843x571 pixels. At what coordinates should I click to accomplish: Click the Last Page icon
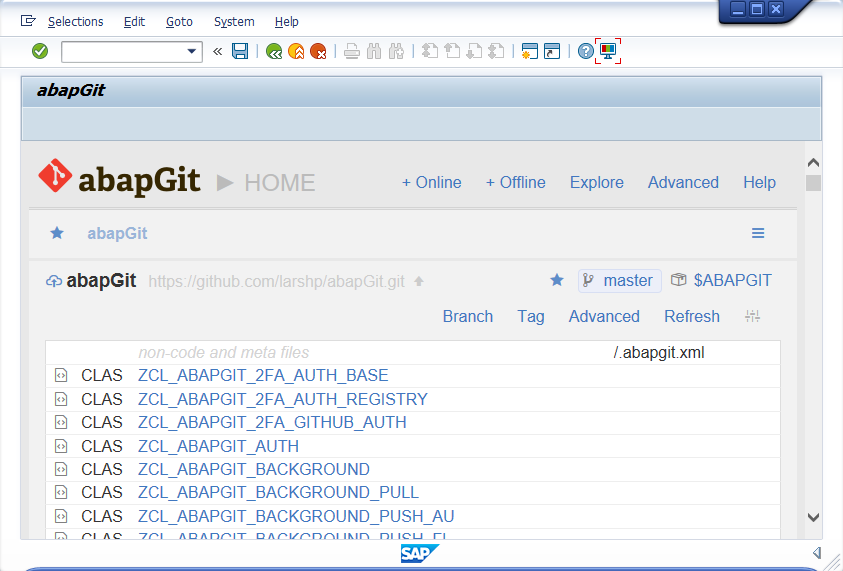point(496,51)
